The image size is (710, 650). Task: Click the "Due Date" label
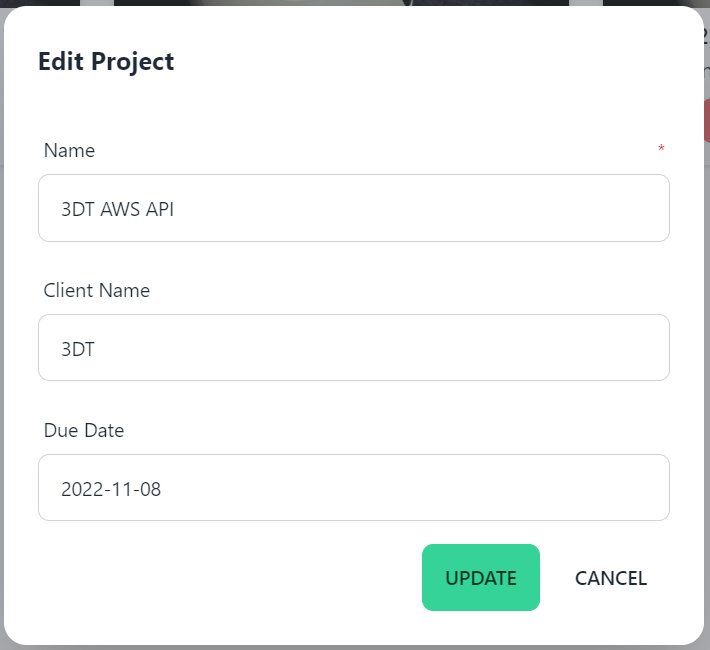[83, 431]
